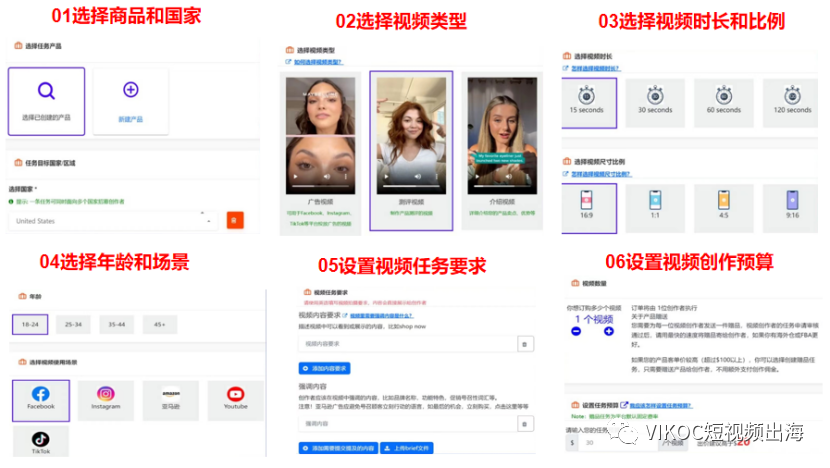This screenshot has height=468, width=830.
Task: Open more options on 广告视频 video
Action: click(346, 176)
